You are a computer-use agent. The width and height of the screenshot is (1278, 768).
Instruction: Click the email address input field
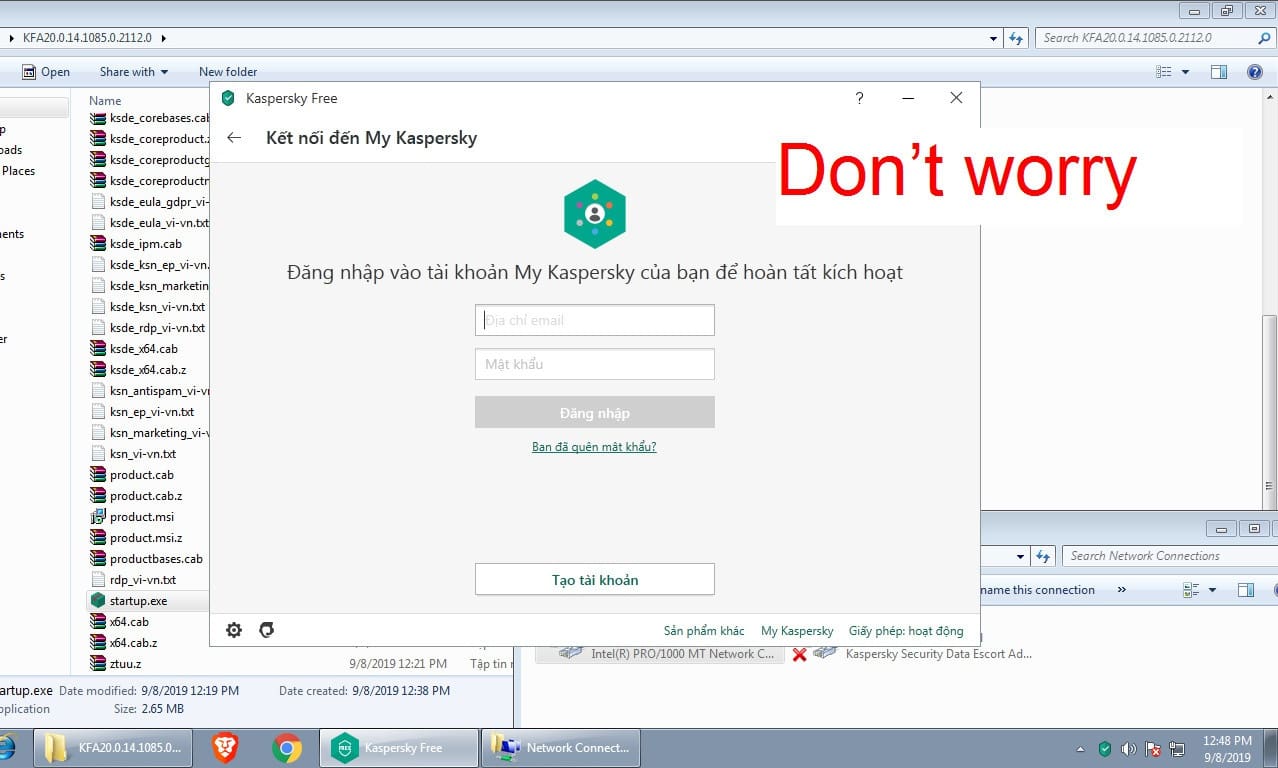(x=594, y=320)
